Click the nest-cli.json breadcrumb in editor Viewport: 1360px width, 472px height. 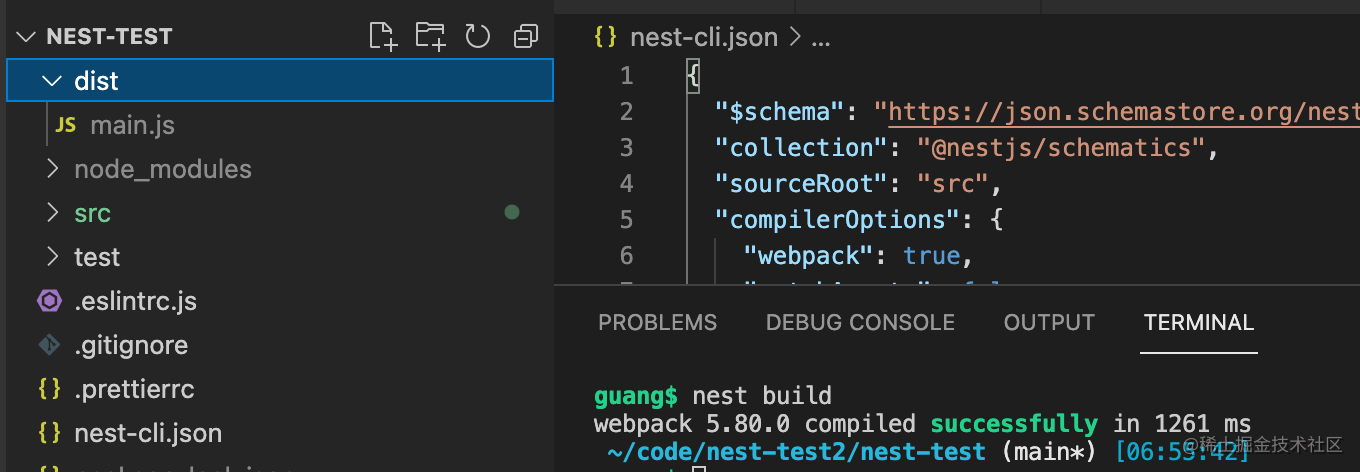(703, 38)
